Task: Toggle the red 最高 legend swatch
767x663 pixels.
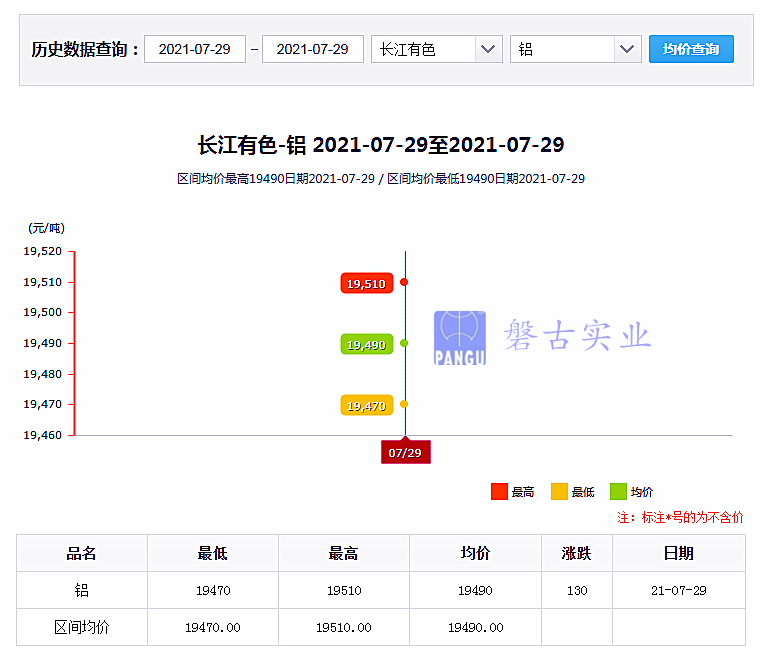Action: 499,491
